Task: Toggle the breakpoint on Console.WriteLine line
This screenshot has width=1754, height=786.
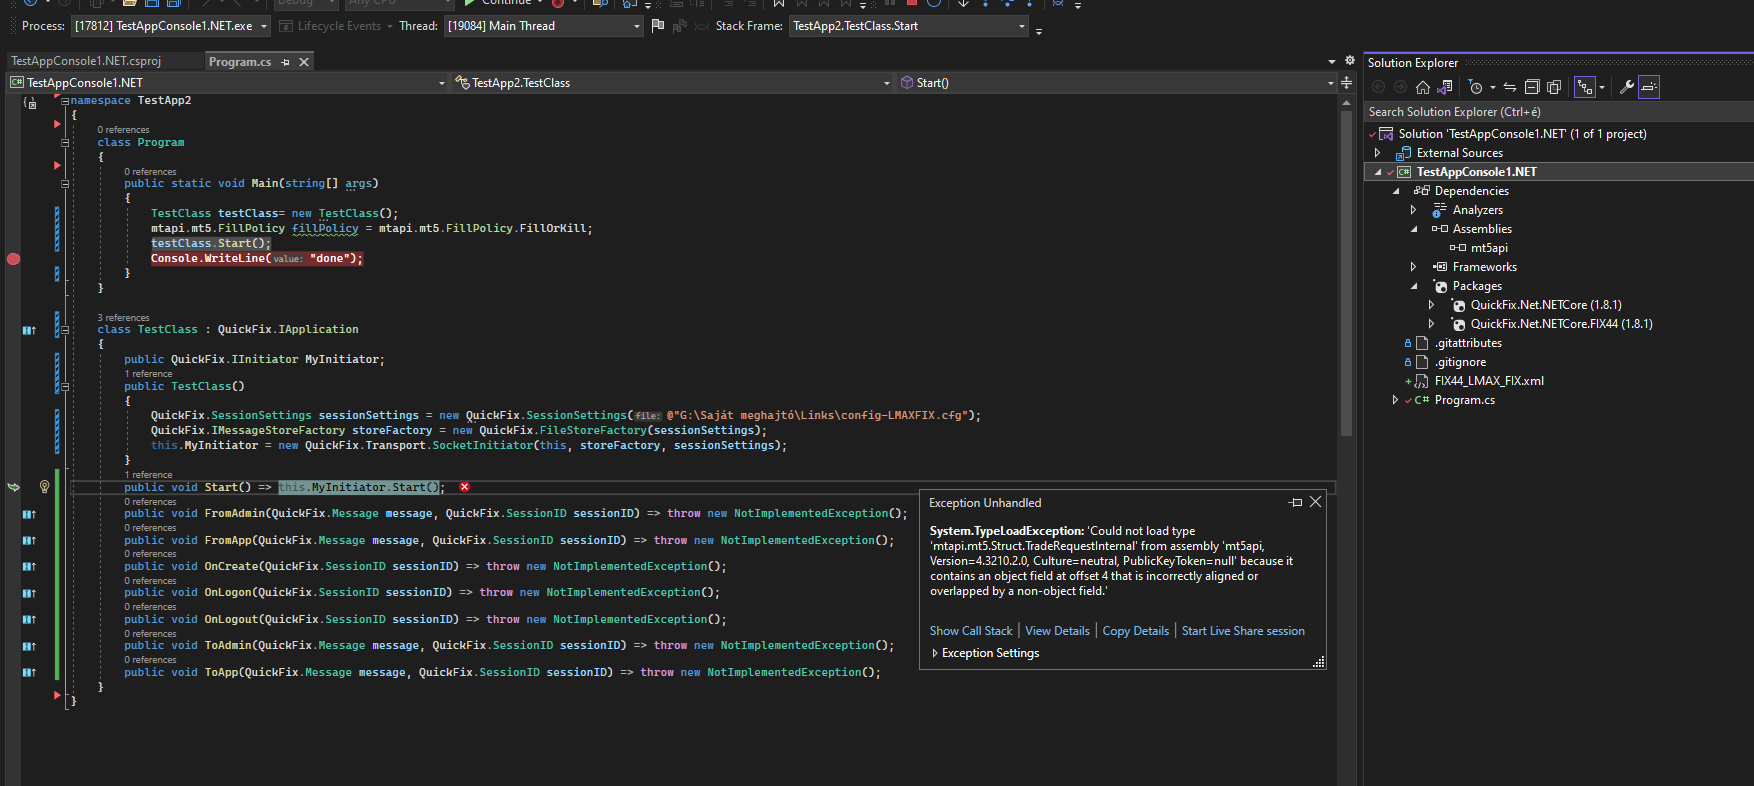Action: point(13,259)
